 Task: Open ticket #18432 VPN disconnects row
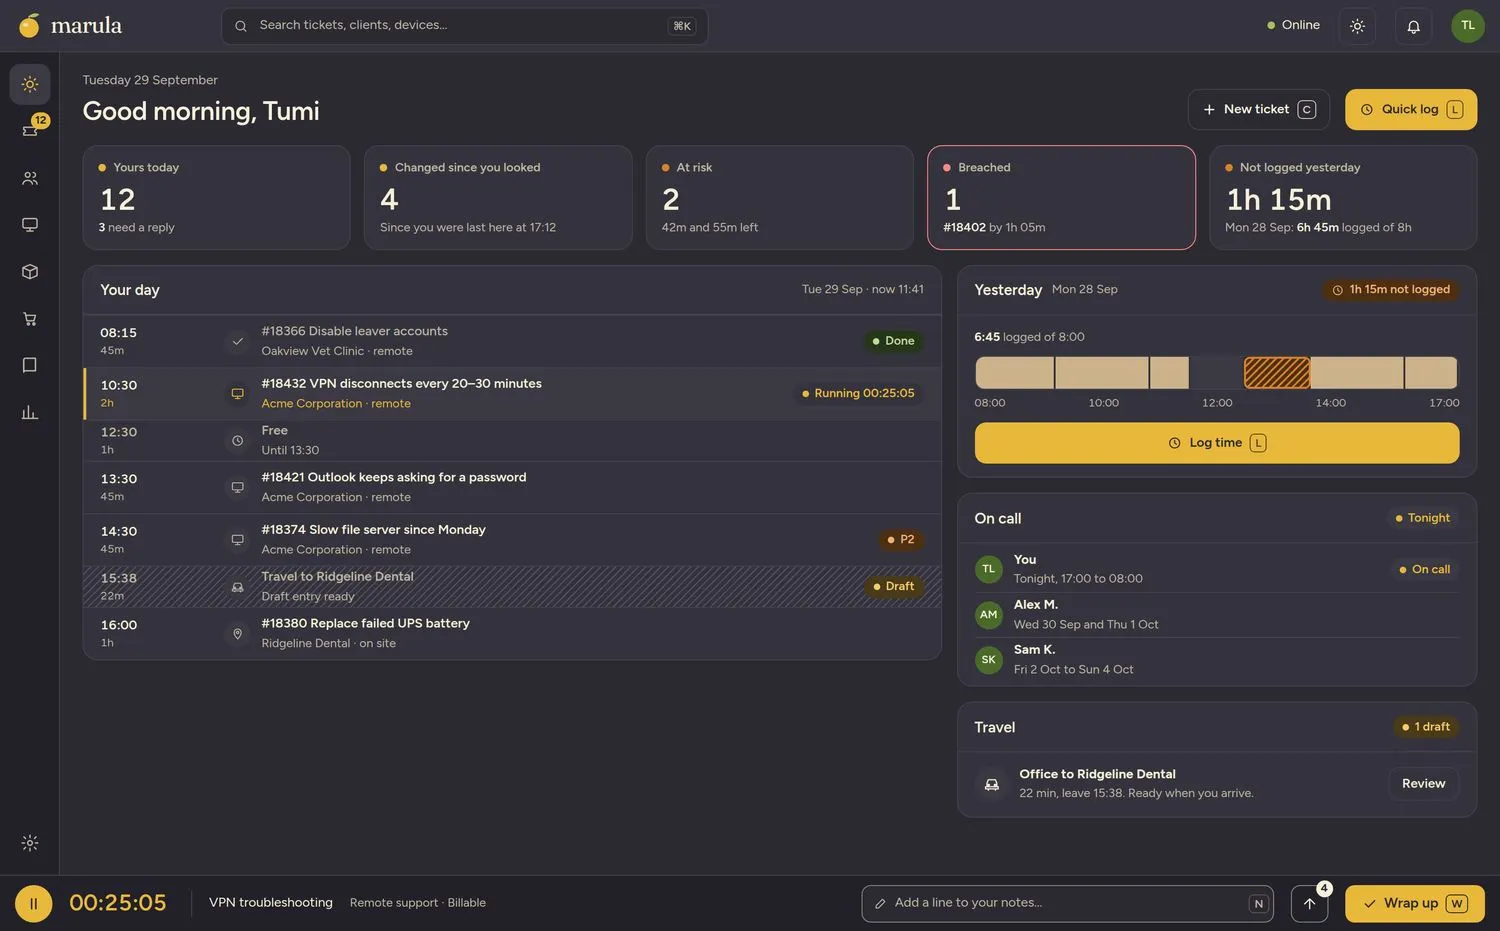coord(512,393)
